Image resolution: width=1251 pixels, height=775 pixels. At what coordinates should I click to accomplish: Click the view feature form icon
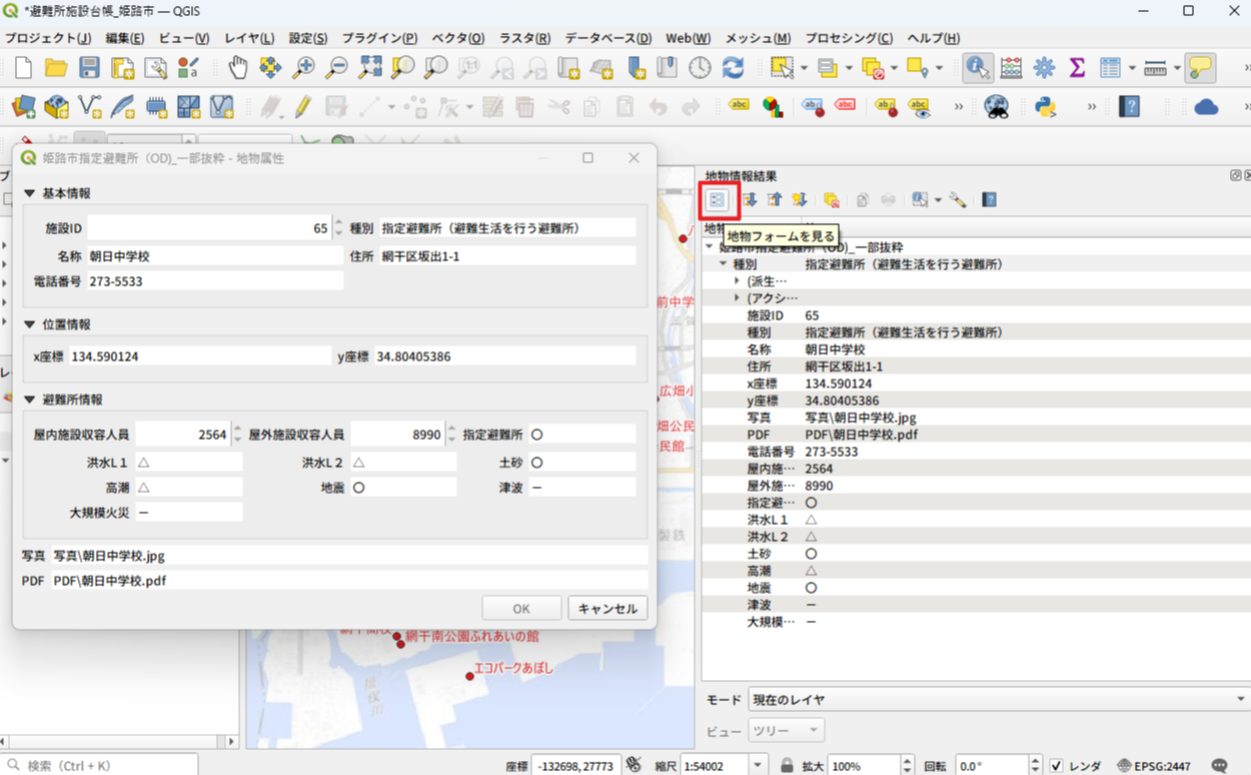tap(718, 200)
